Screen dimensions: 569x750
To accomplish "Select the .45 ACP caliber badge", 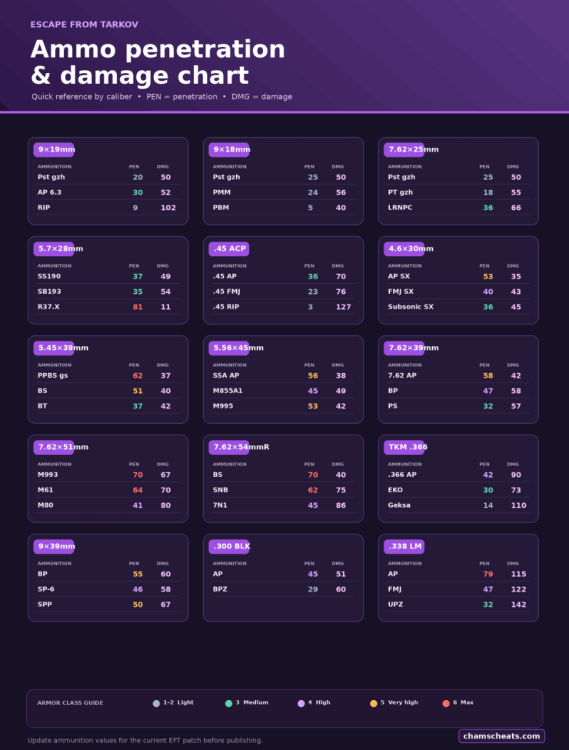I will 229,249.
